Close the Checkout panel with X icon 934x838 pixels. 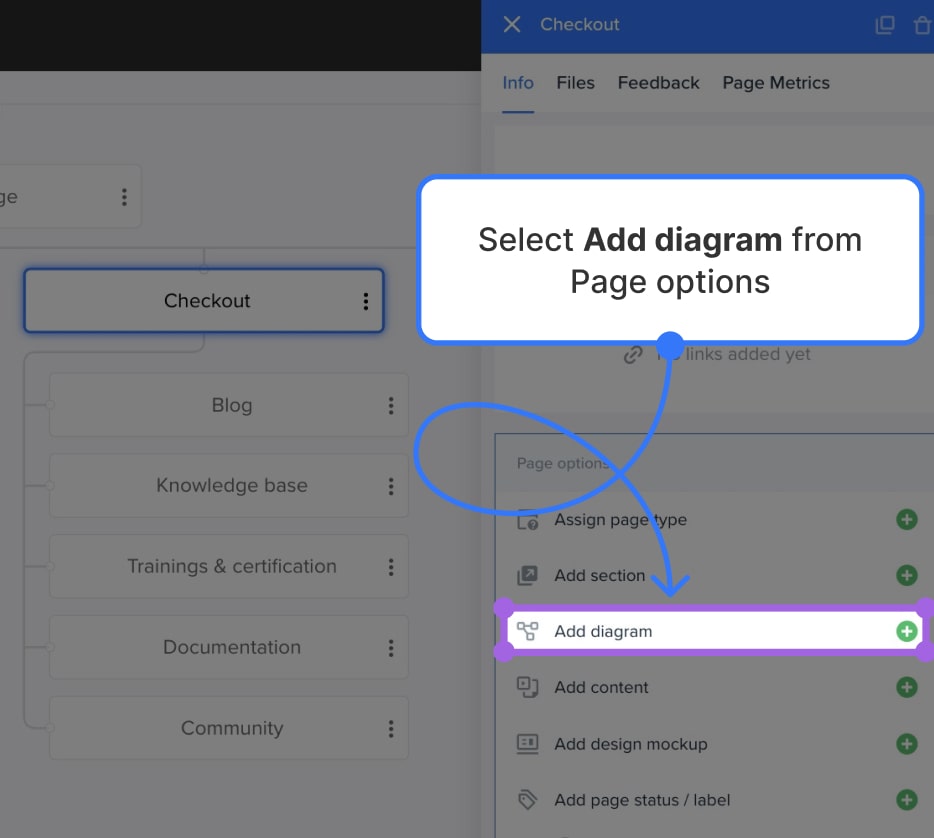(x=512, y=24)
